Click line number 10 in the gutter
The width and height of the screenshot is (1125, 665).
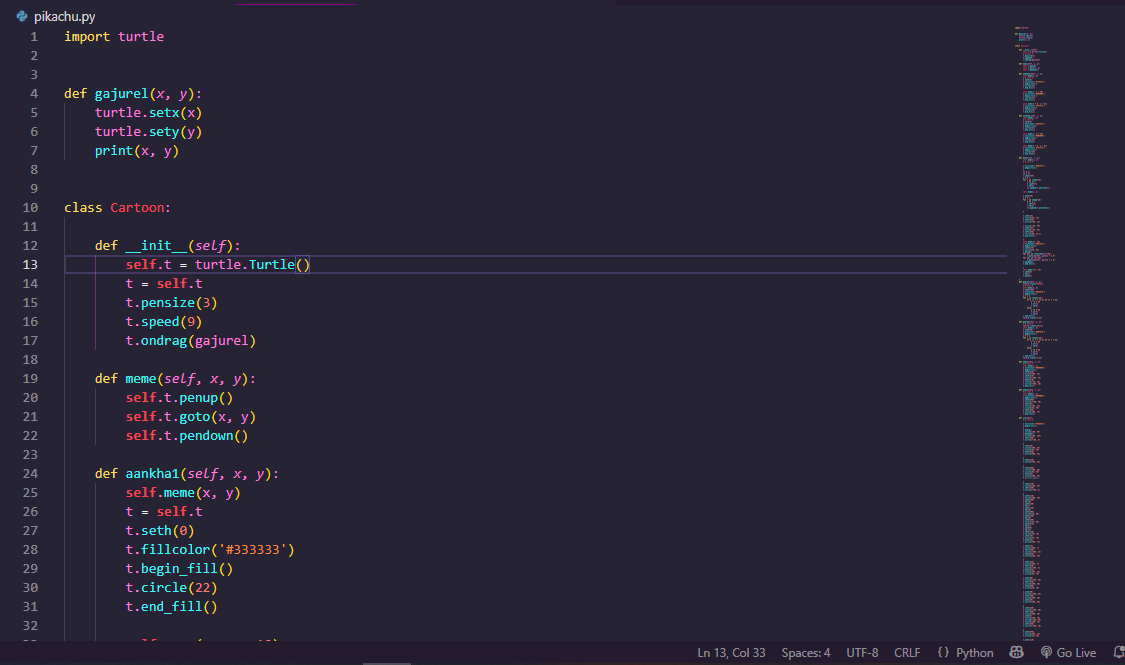click(x=30, y=207)
